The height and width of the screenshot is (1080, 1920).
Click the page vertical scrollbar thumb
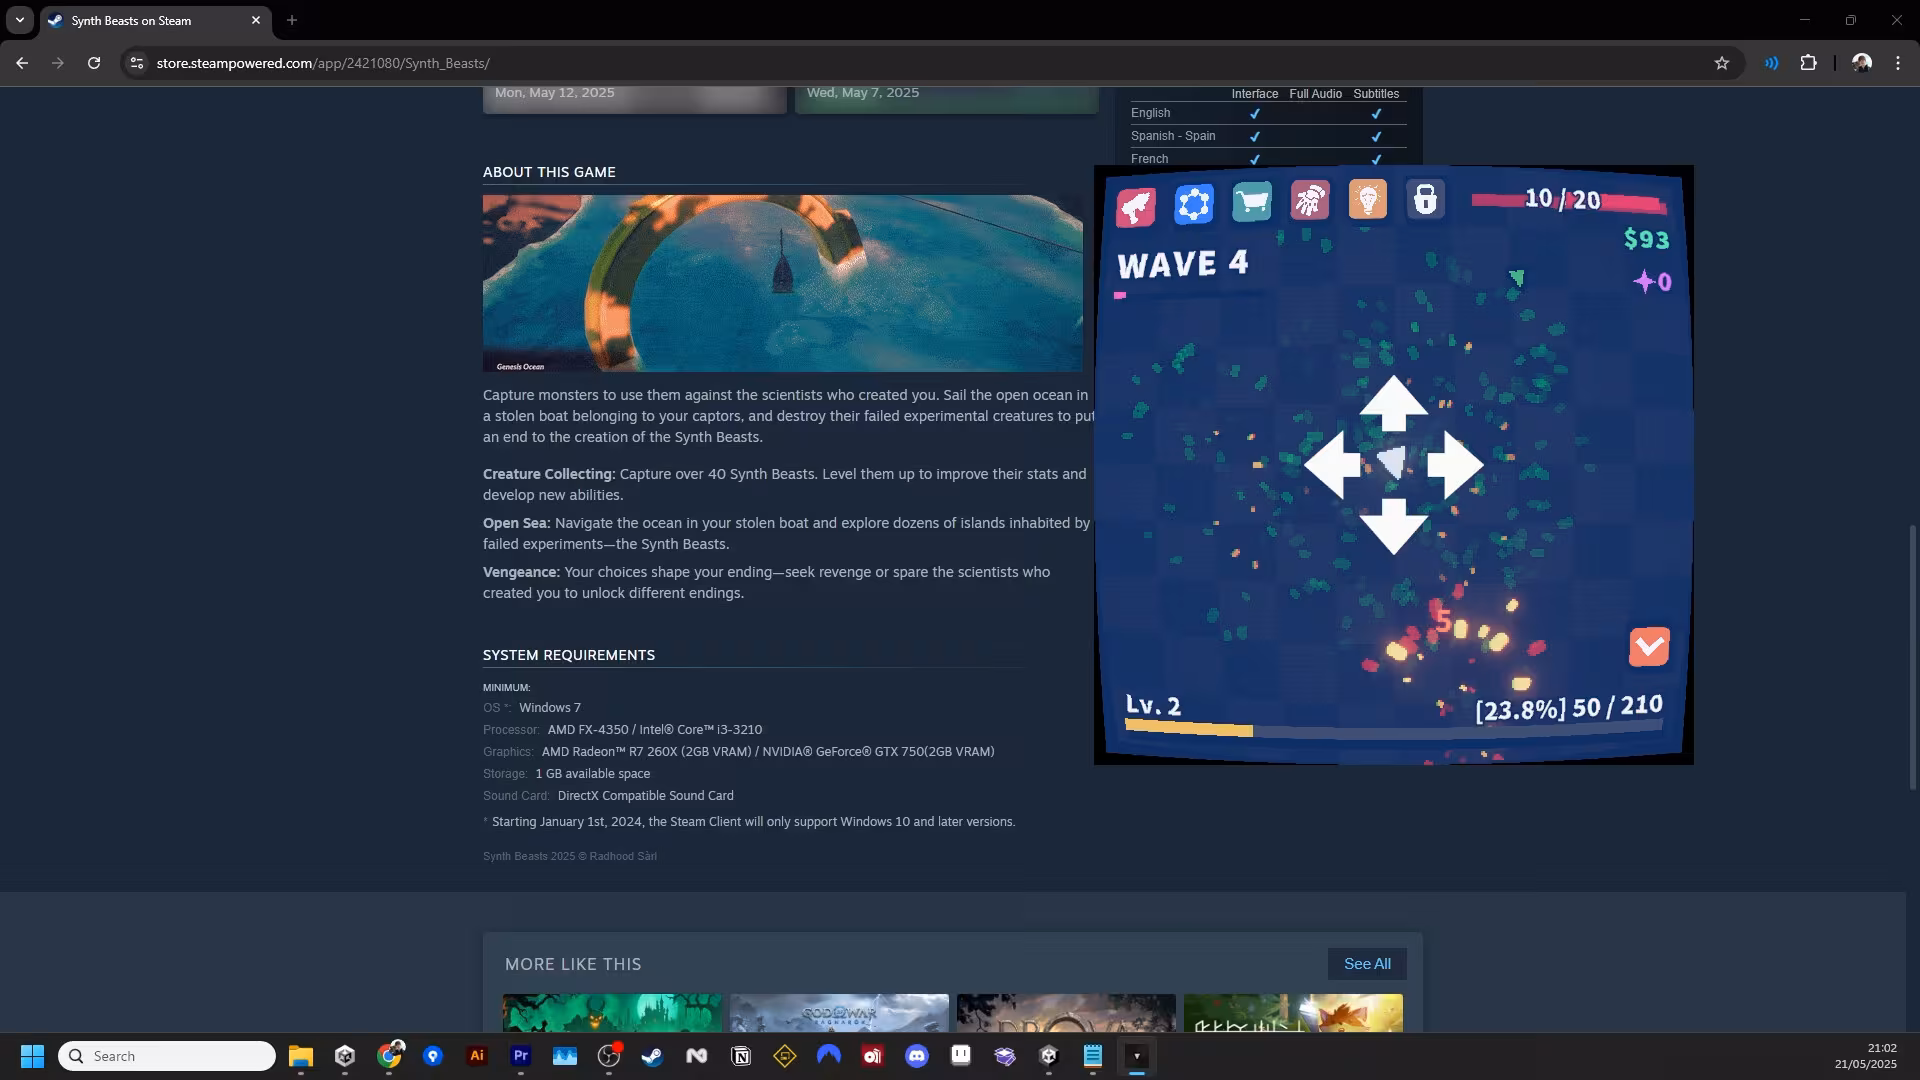coord(1912,656)
